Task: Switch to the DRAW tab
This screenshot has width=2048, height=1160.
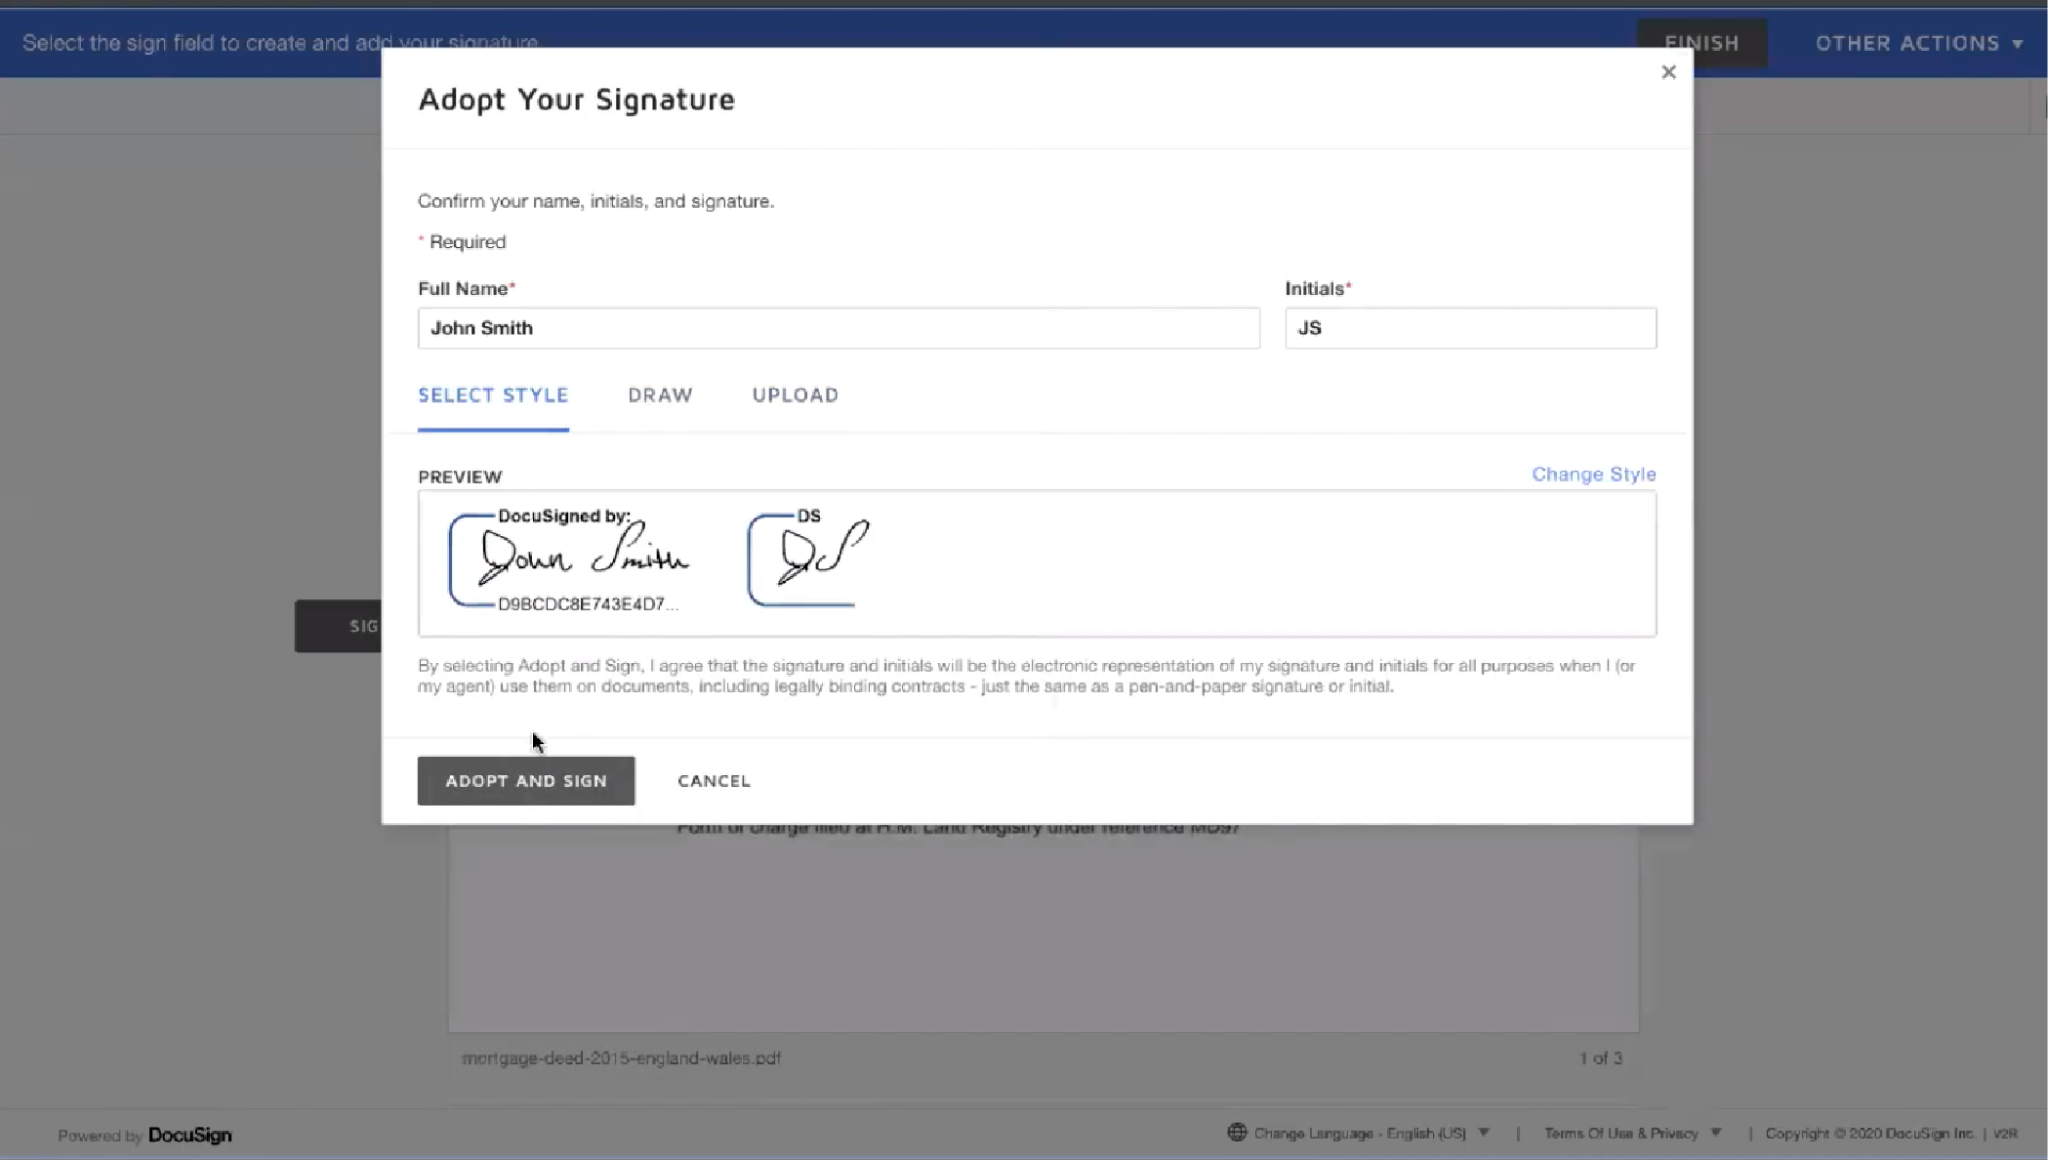Action: (660, 395)
